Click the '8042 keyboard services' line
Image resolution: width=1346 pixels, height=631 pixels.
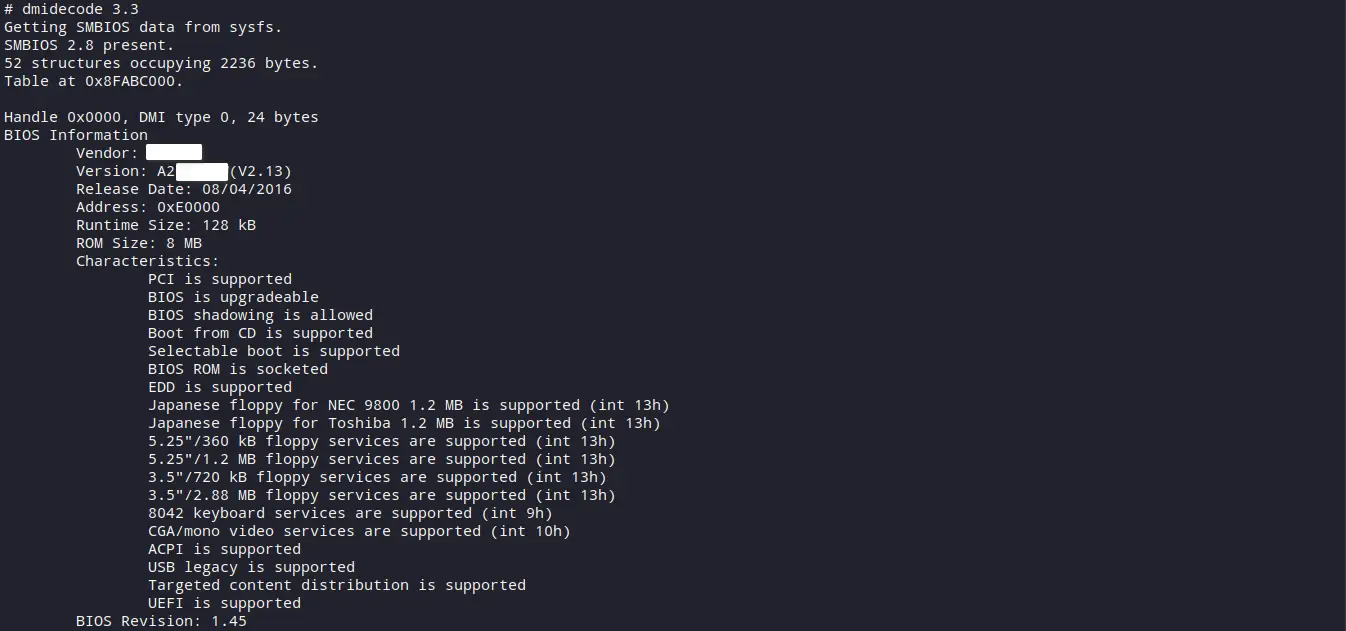(350, 513)
